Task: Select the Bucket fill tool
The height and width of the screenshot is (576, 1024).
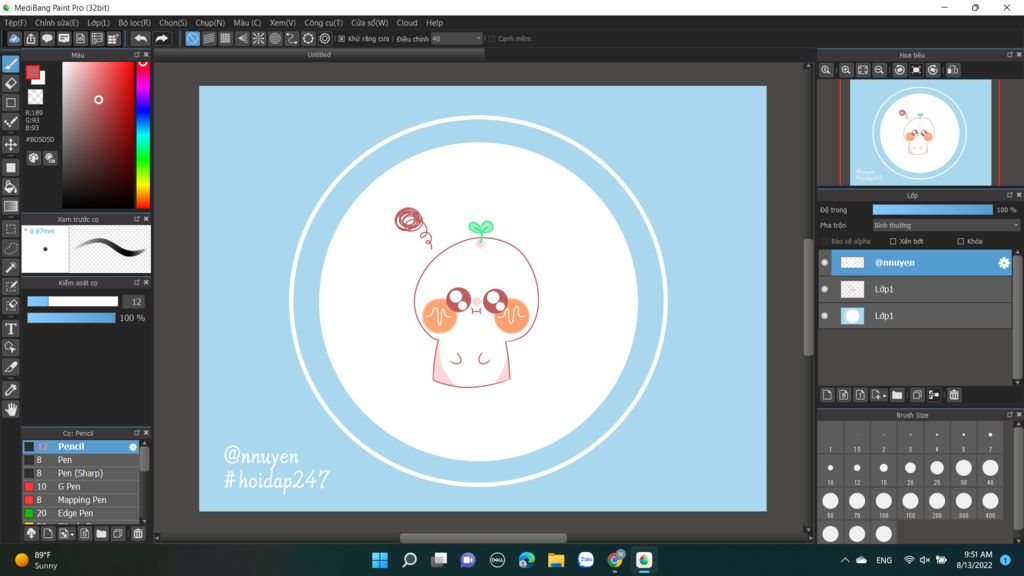Action: (10, 187)
